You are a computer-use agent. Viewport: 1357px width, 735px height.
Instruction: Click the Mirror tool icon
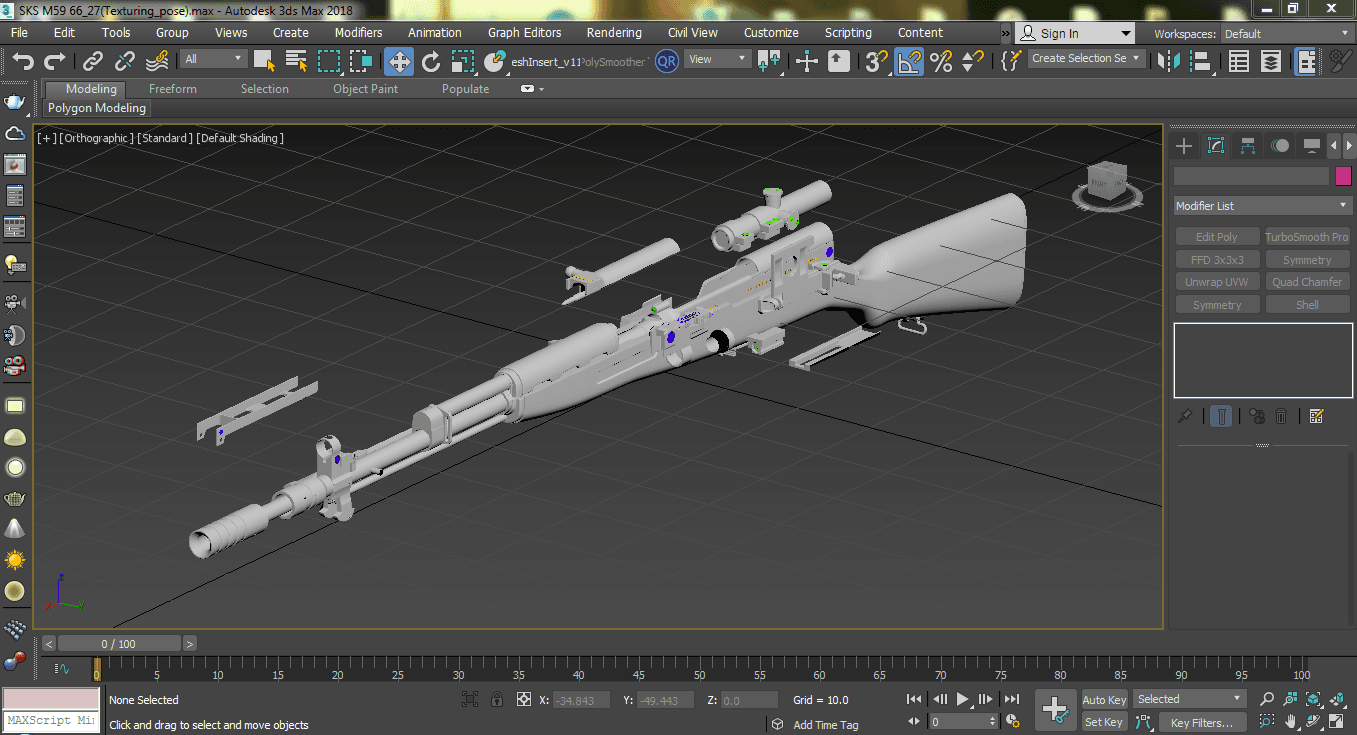(1168, 62)
